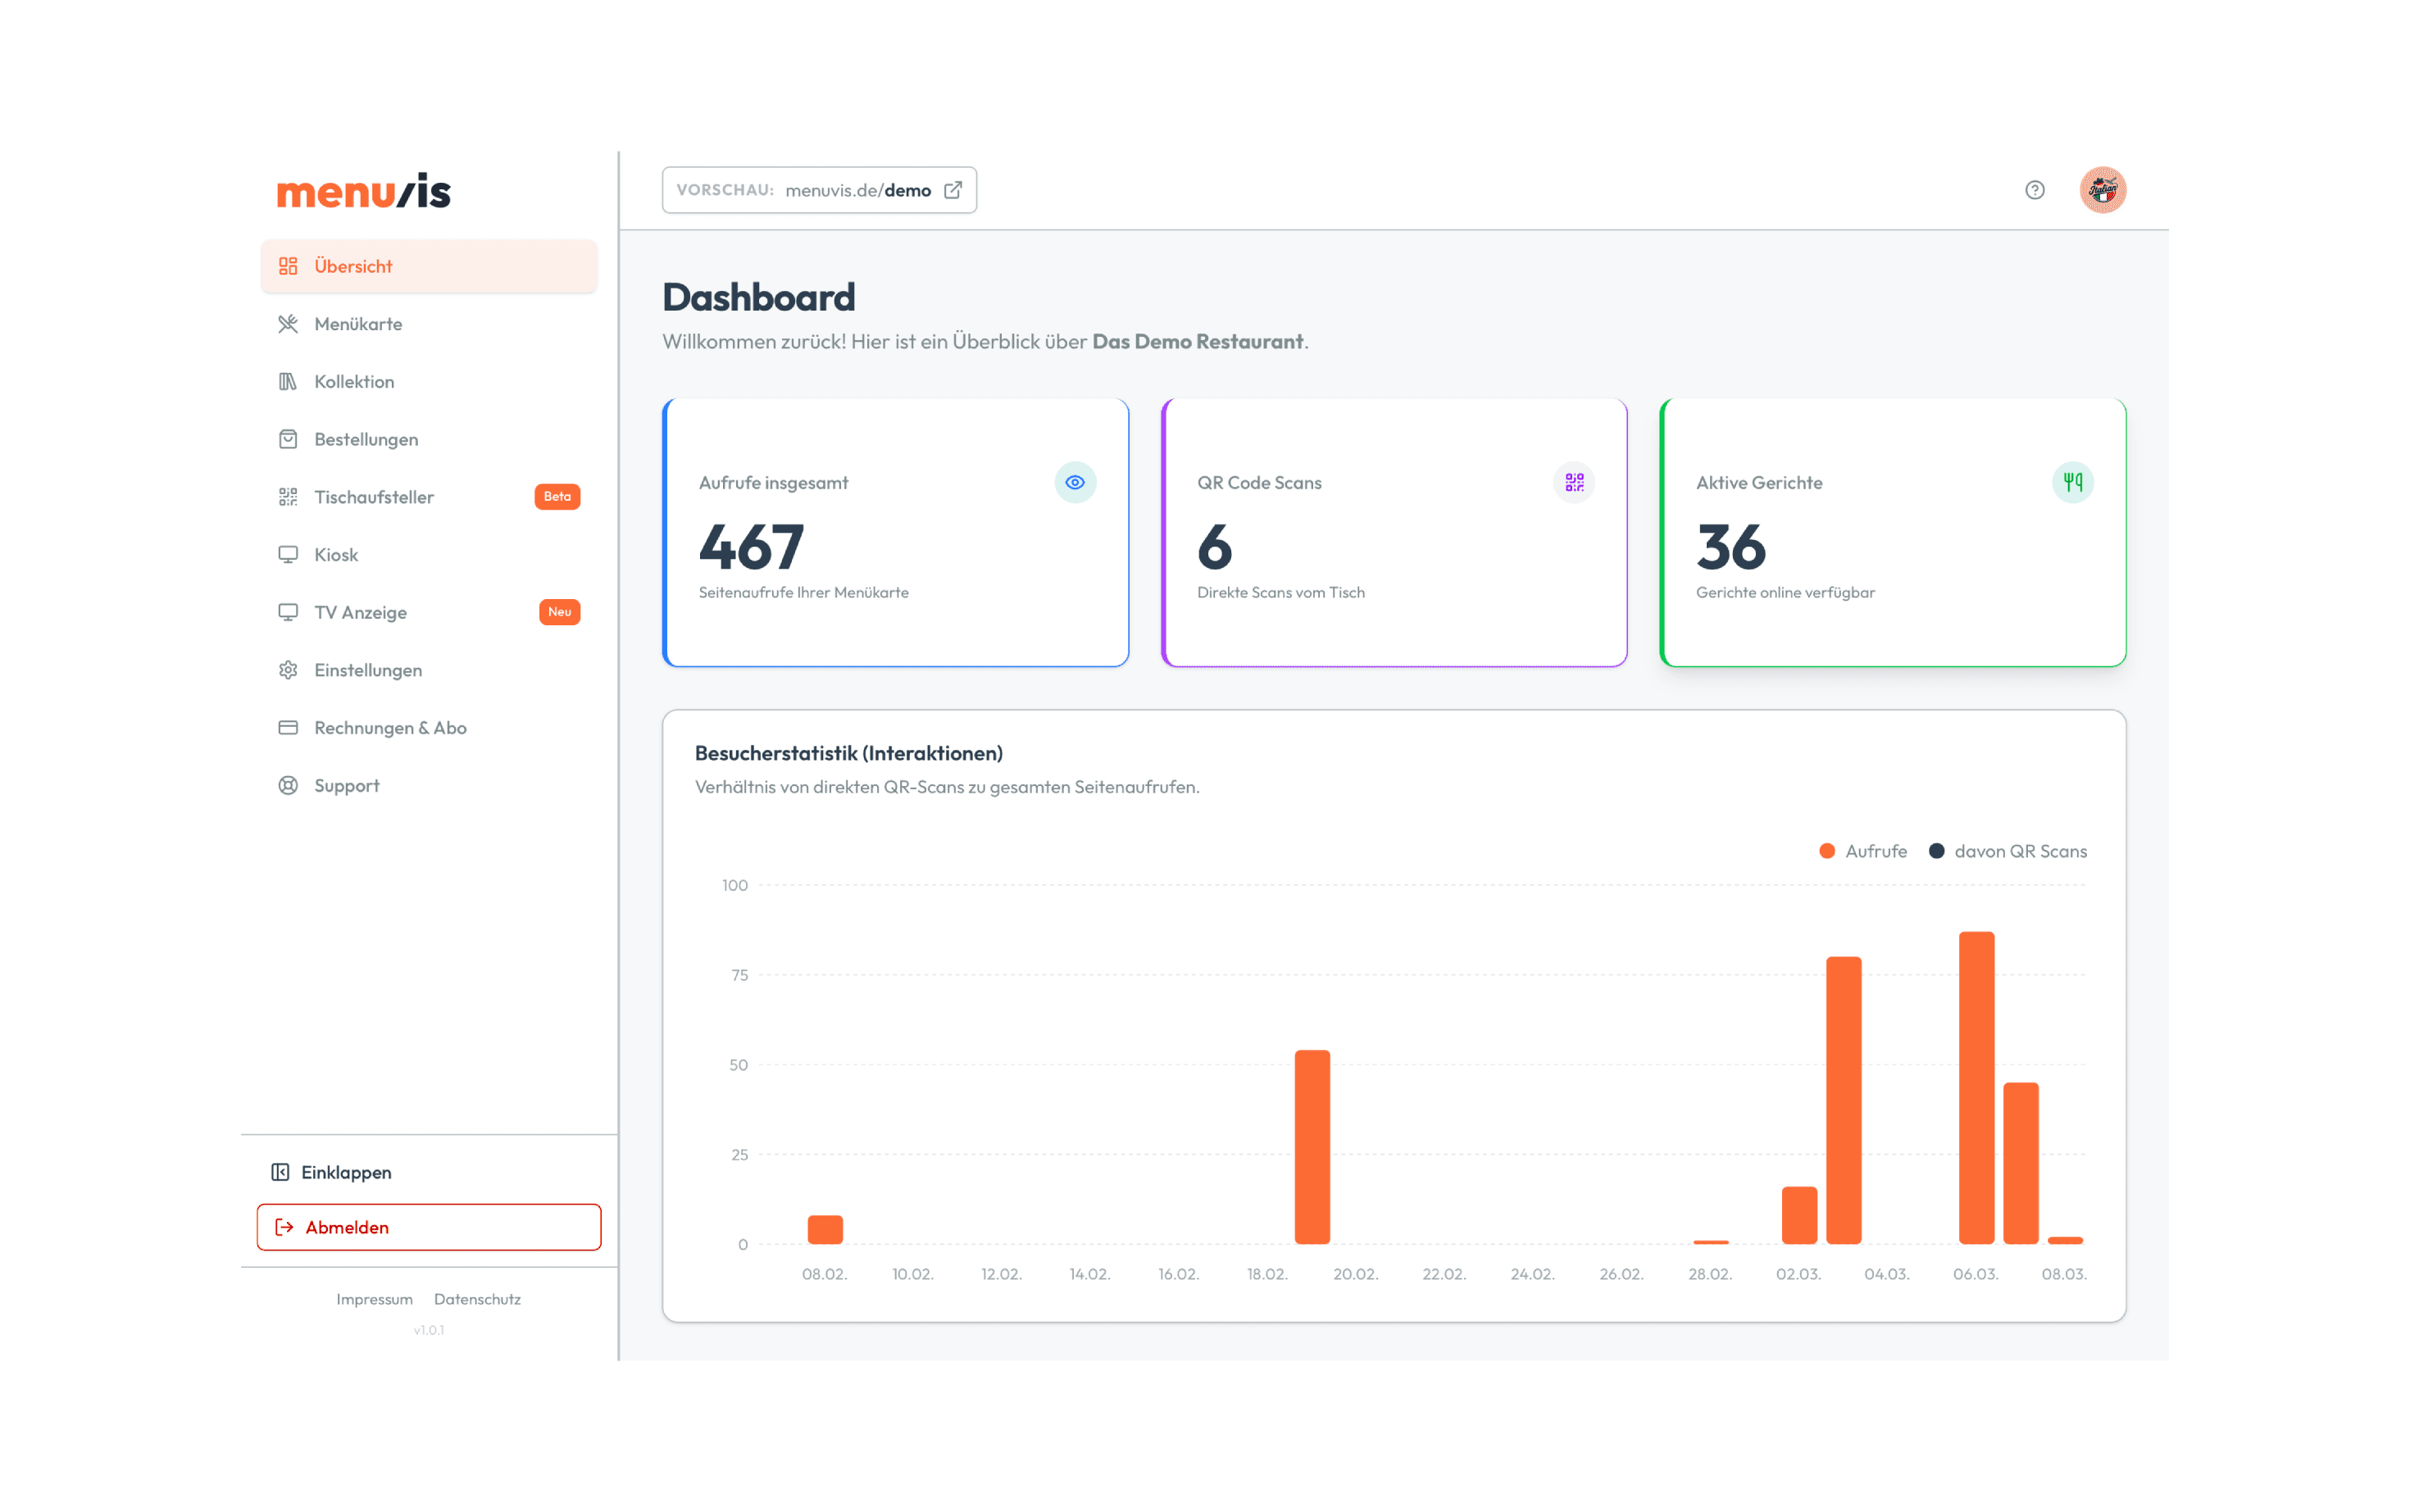This screenshot has width=2410, height=1512.
Task: Open the Einstellungen section
Action: pyautogui.click(x=368, y=670)
